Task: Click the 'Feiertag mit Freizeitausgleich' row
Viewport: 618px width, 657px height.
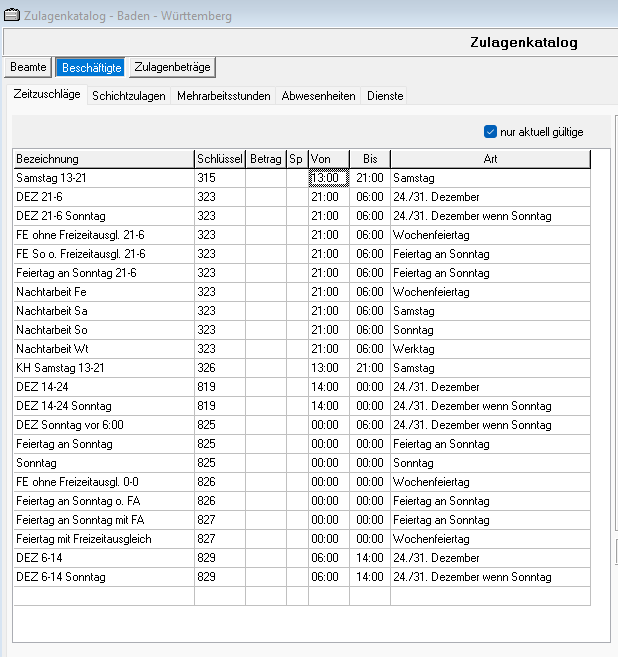Action: click(x=103, y=539)
